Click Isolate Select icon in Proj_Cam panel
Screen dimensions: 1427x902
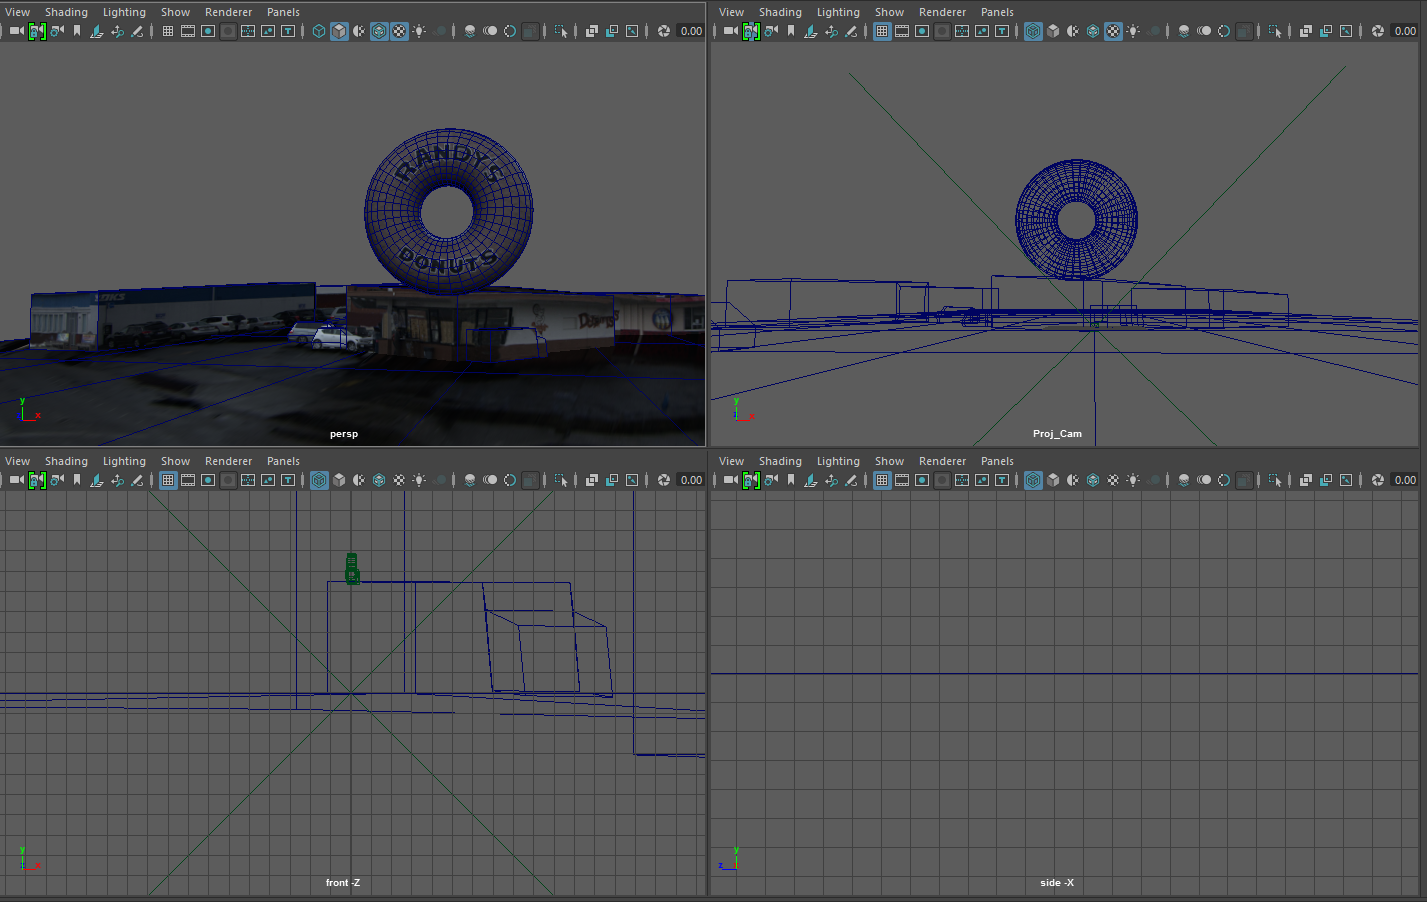(x=1275, y=31)
